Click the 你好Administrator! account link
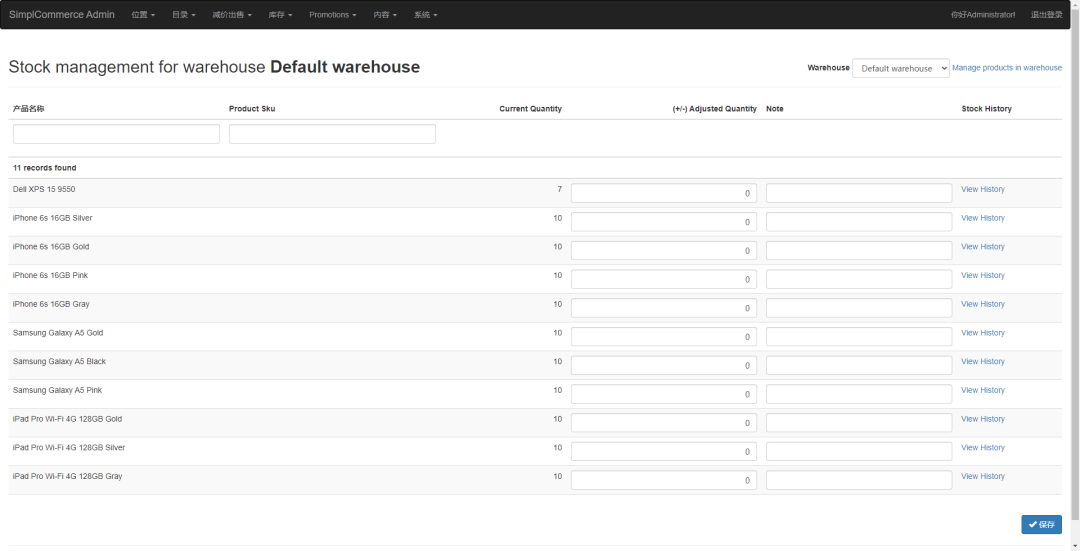This screenshot has width=1080, height=551. (983, 14)
